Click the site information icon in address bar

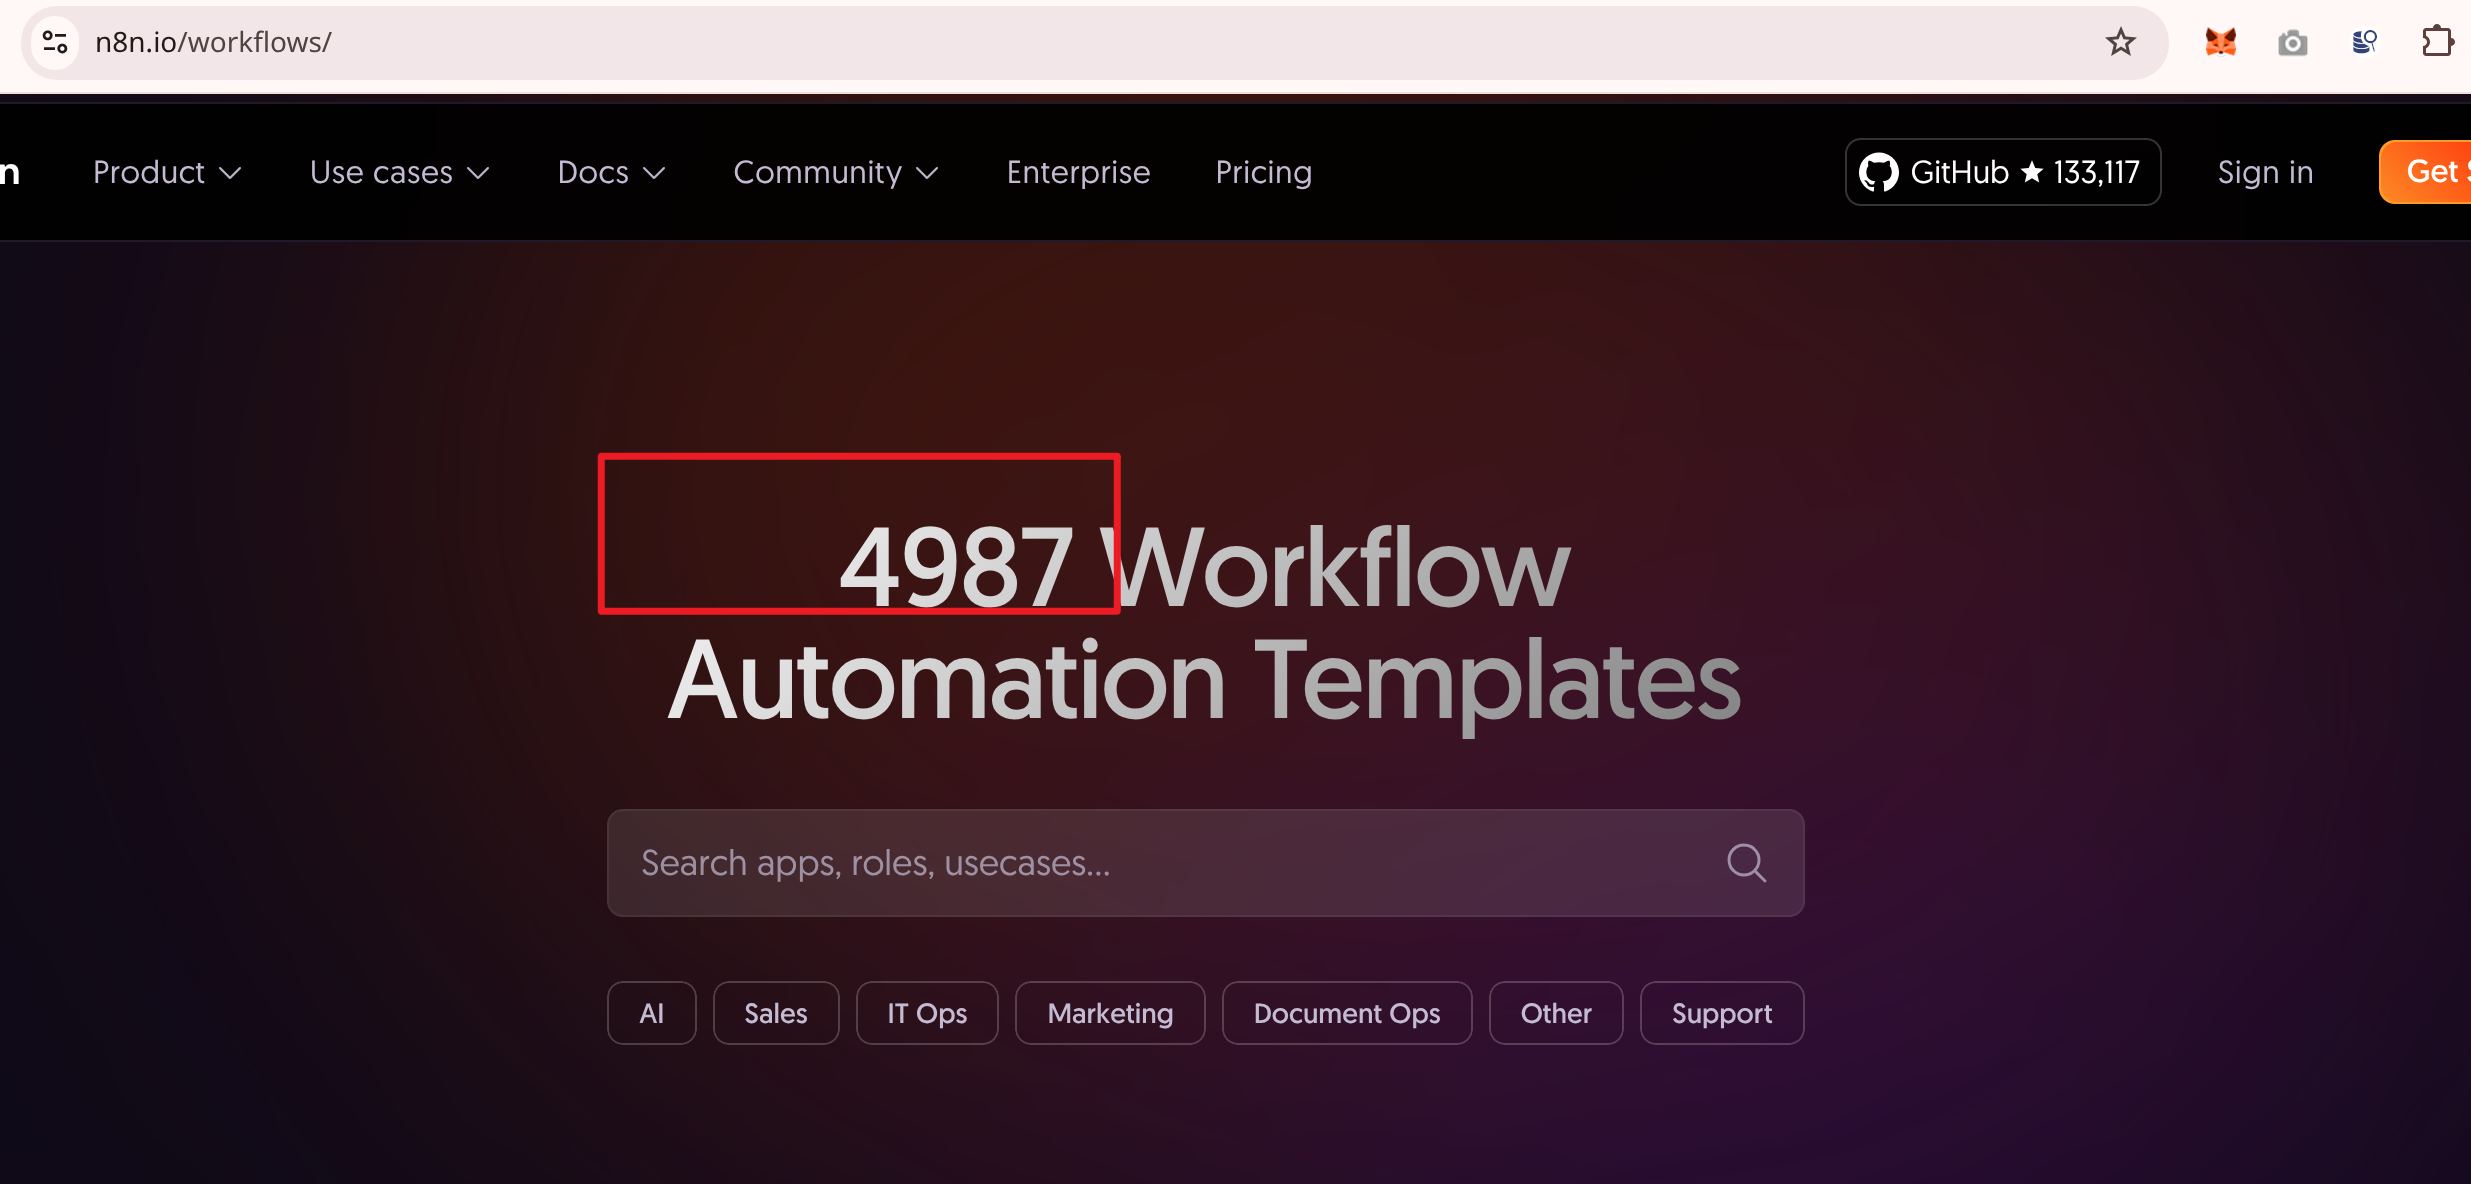(x=55, y=42)
